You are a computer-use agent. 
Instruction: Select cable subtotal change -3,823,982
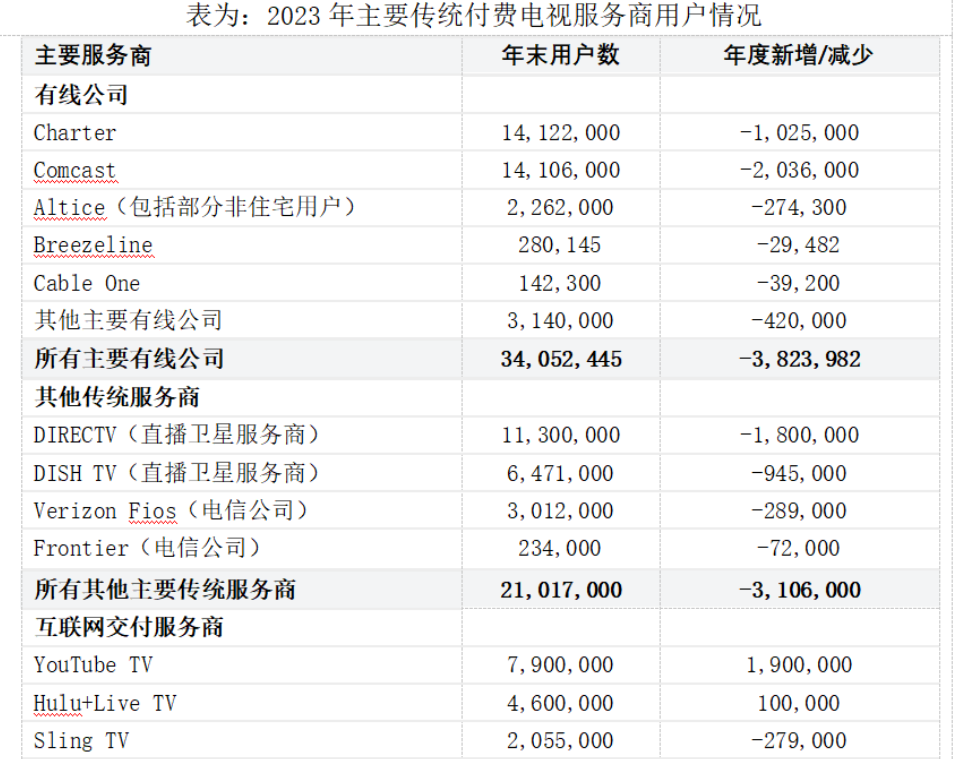799,360
